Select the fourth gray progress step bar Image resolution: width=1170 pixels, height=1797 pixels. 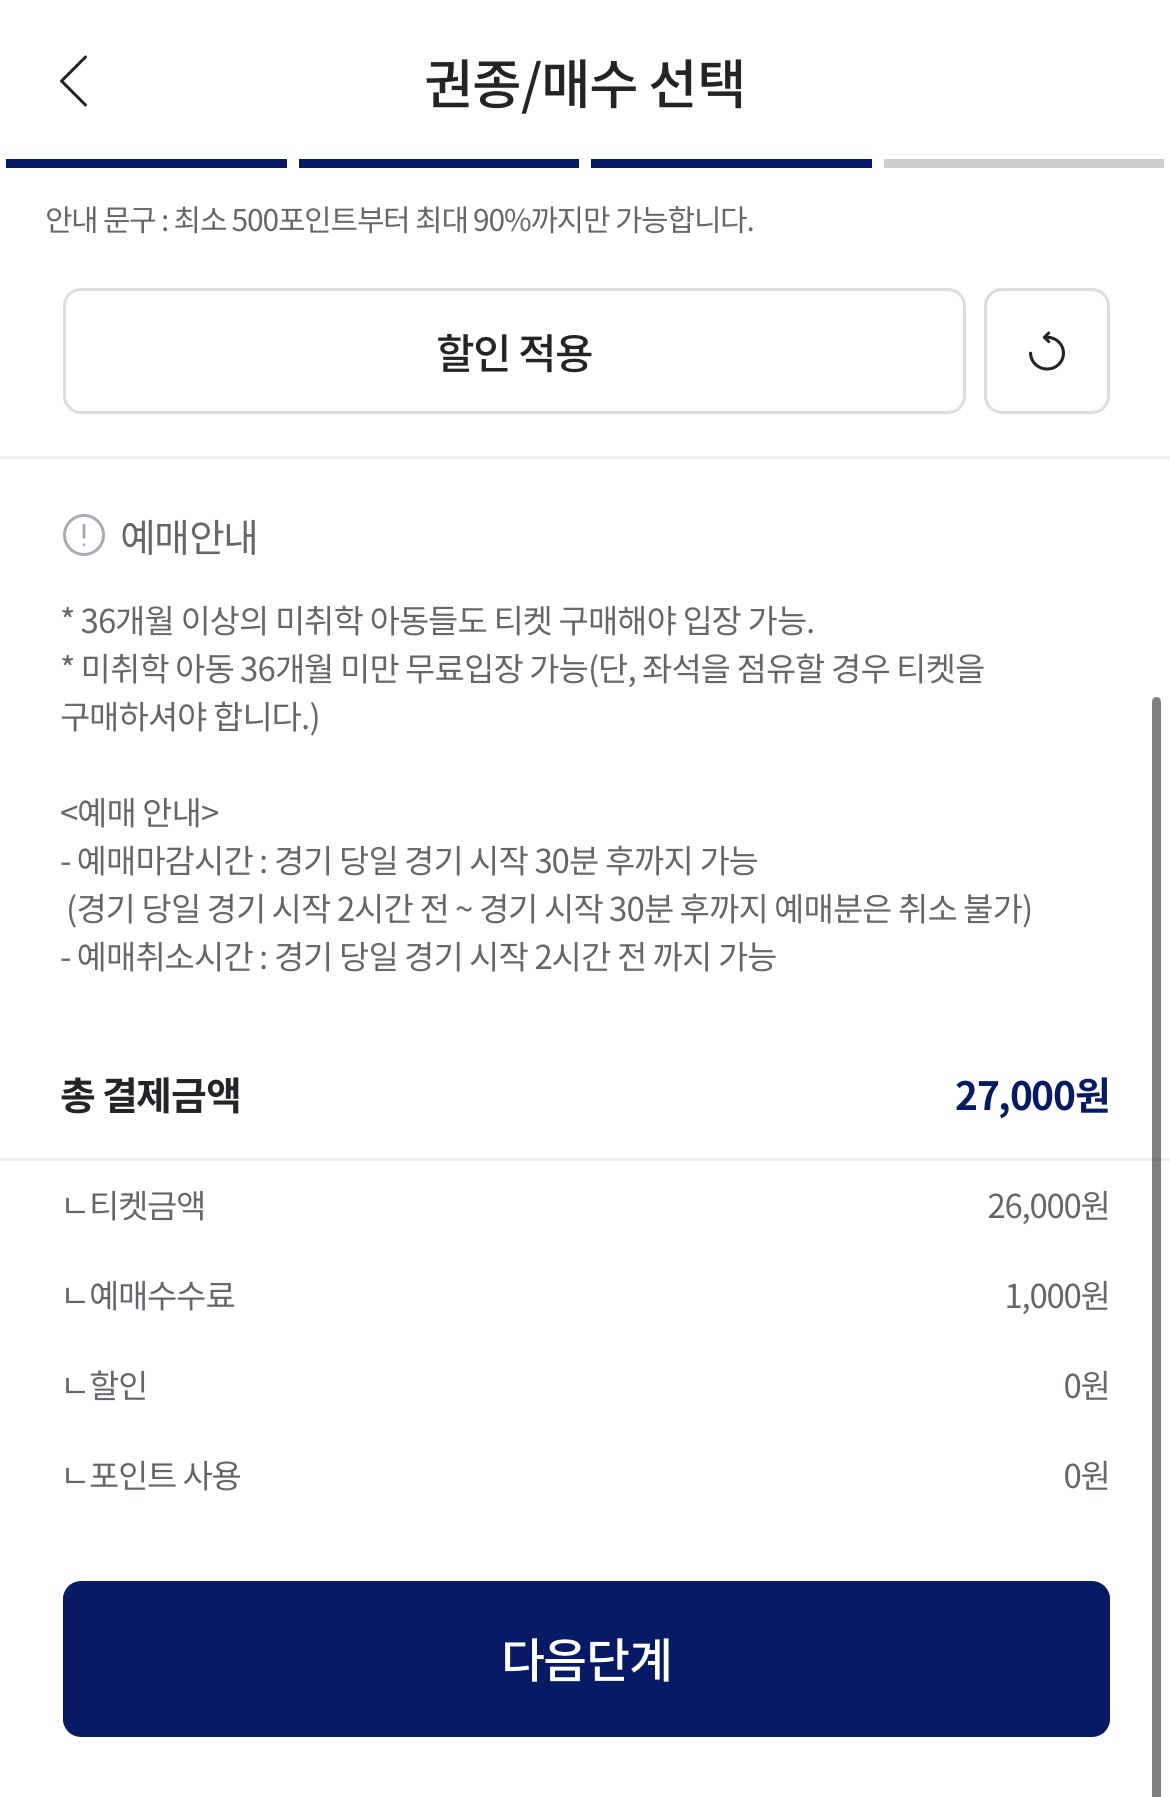coord(1024,163)
